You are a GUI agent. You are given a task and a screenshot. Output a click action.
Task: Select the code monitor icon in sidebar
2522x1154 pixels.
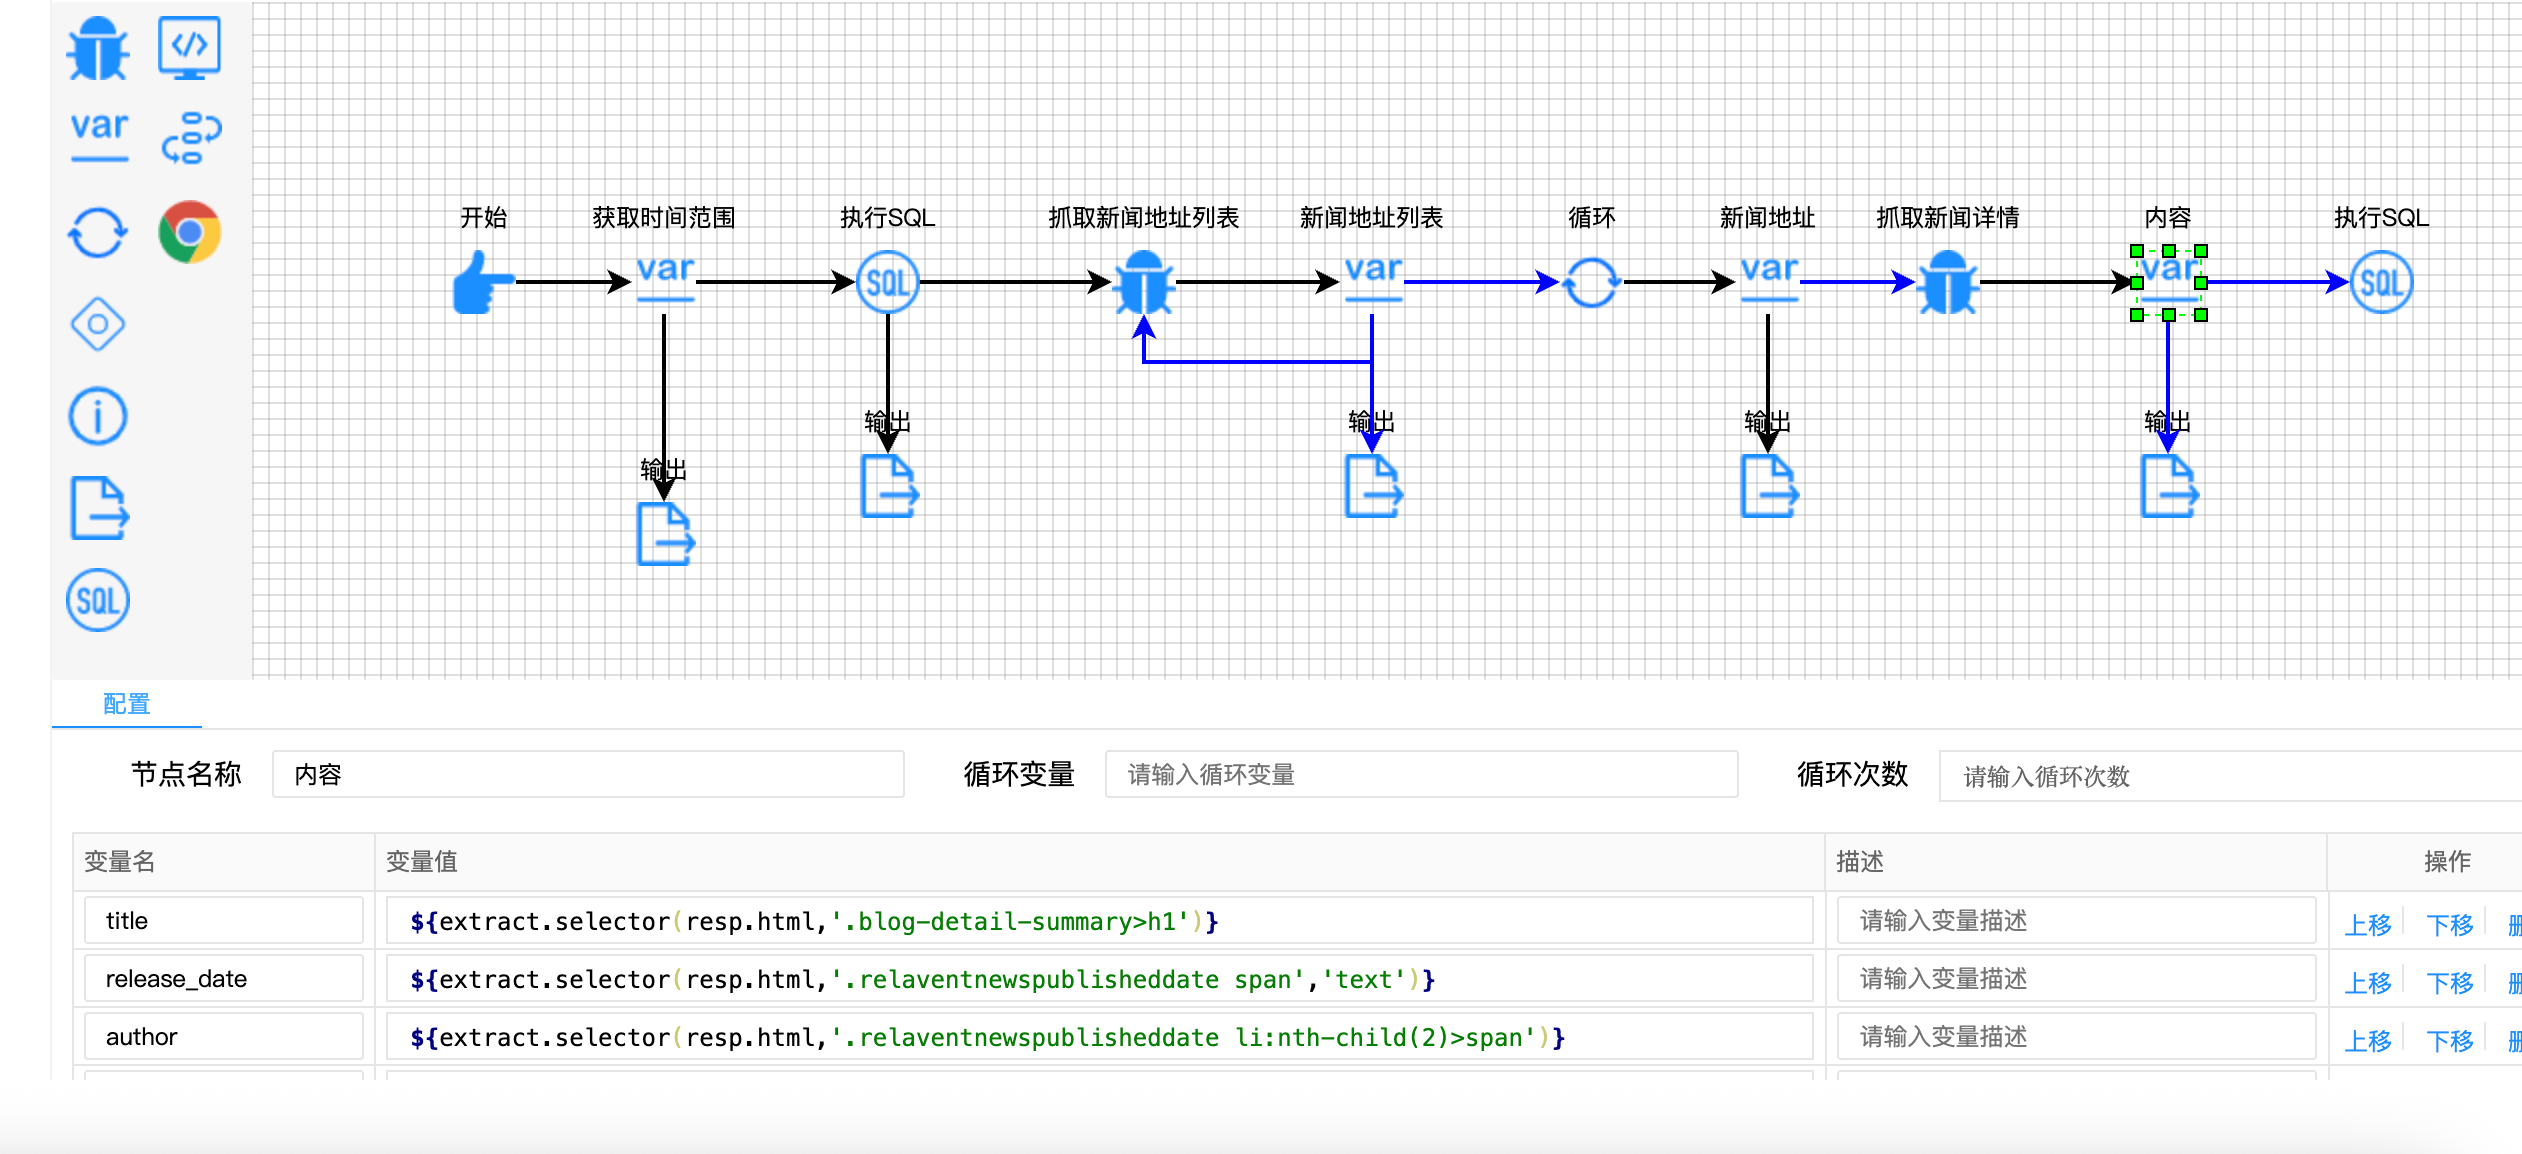click(189, 47)
